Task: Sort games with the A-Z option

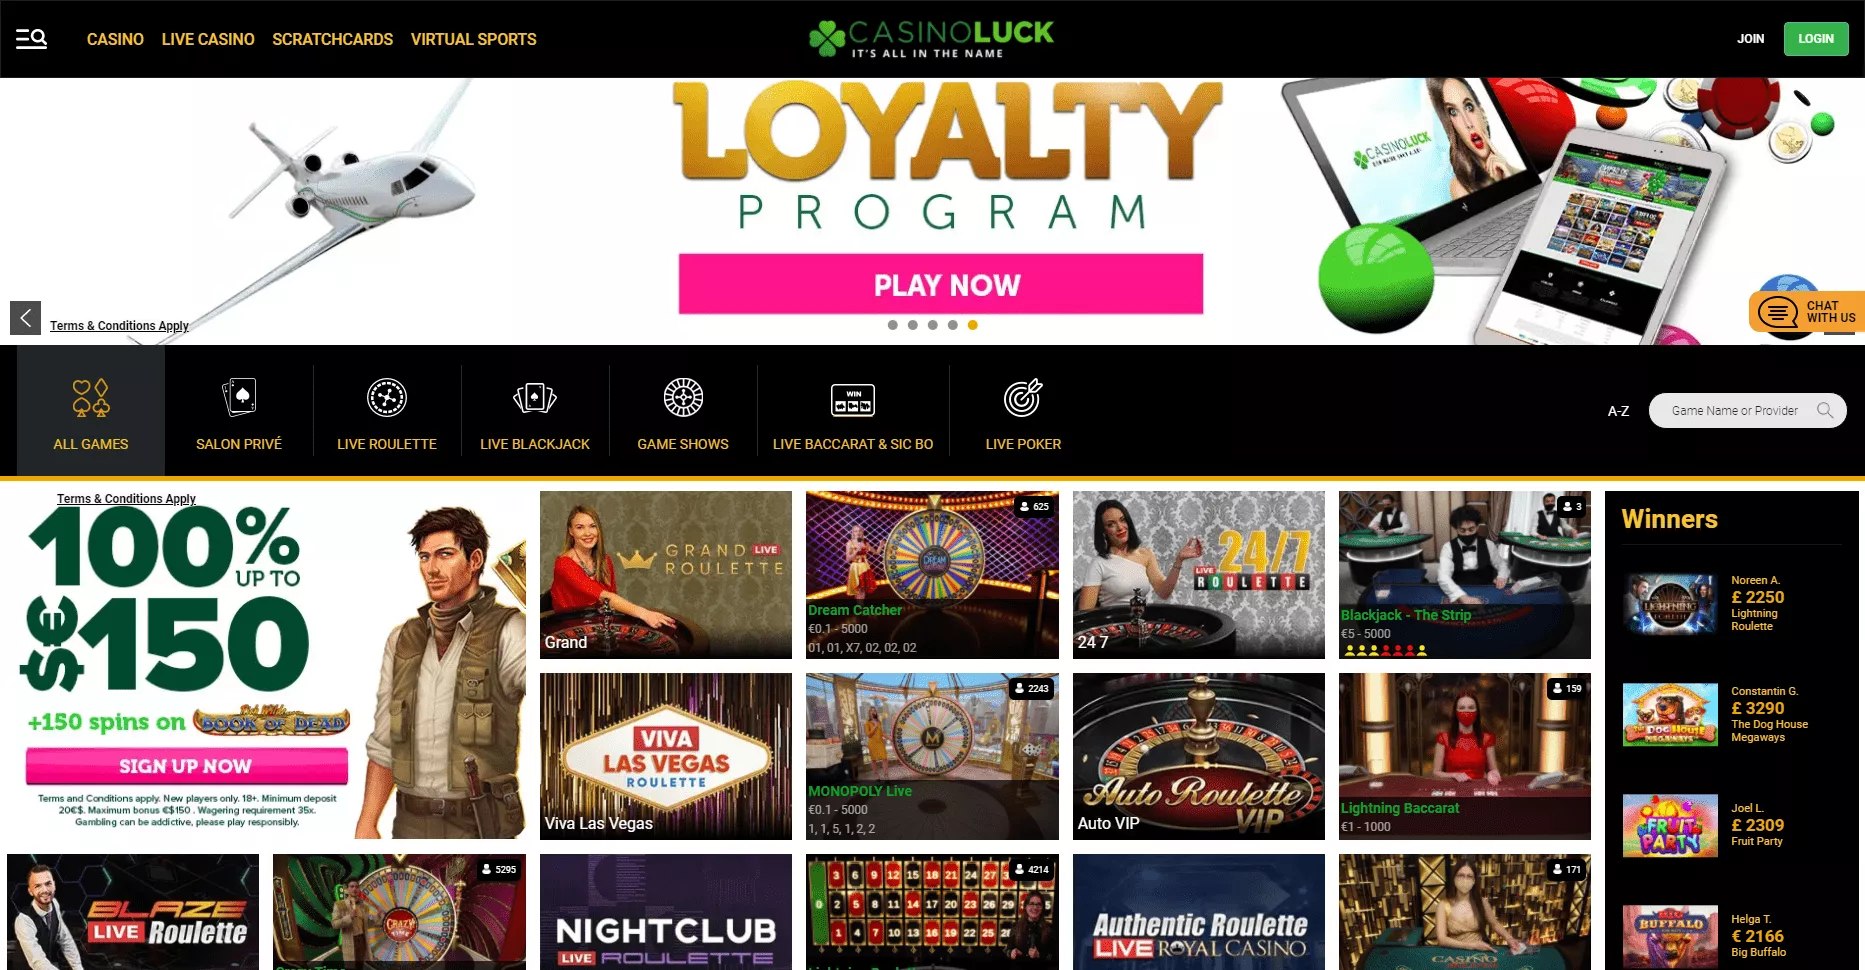Action: pyautogui.click(x=1618, y=411)
